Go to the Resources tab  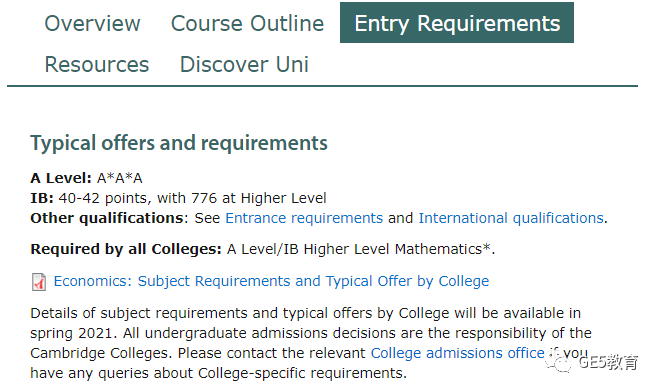[97, 65]
